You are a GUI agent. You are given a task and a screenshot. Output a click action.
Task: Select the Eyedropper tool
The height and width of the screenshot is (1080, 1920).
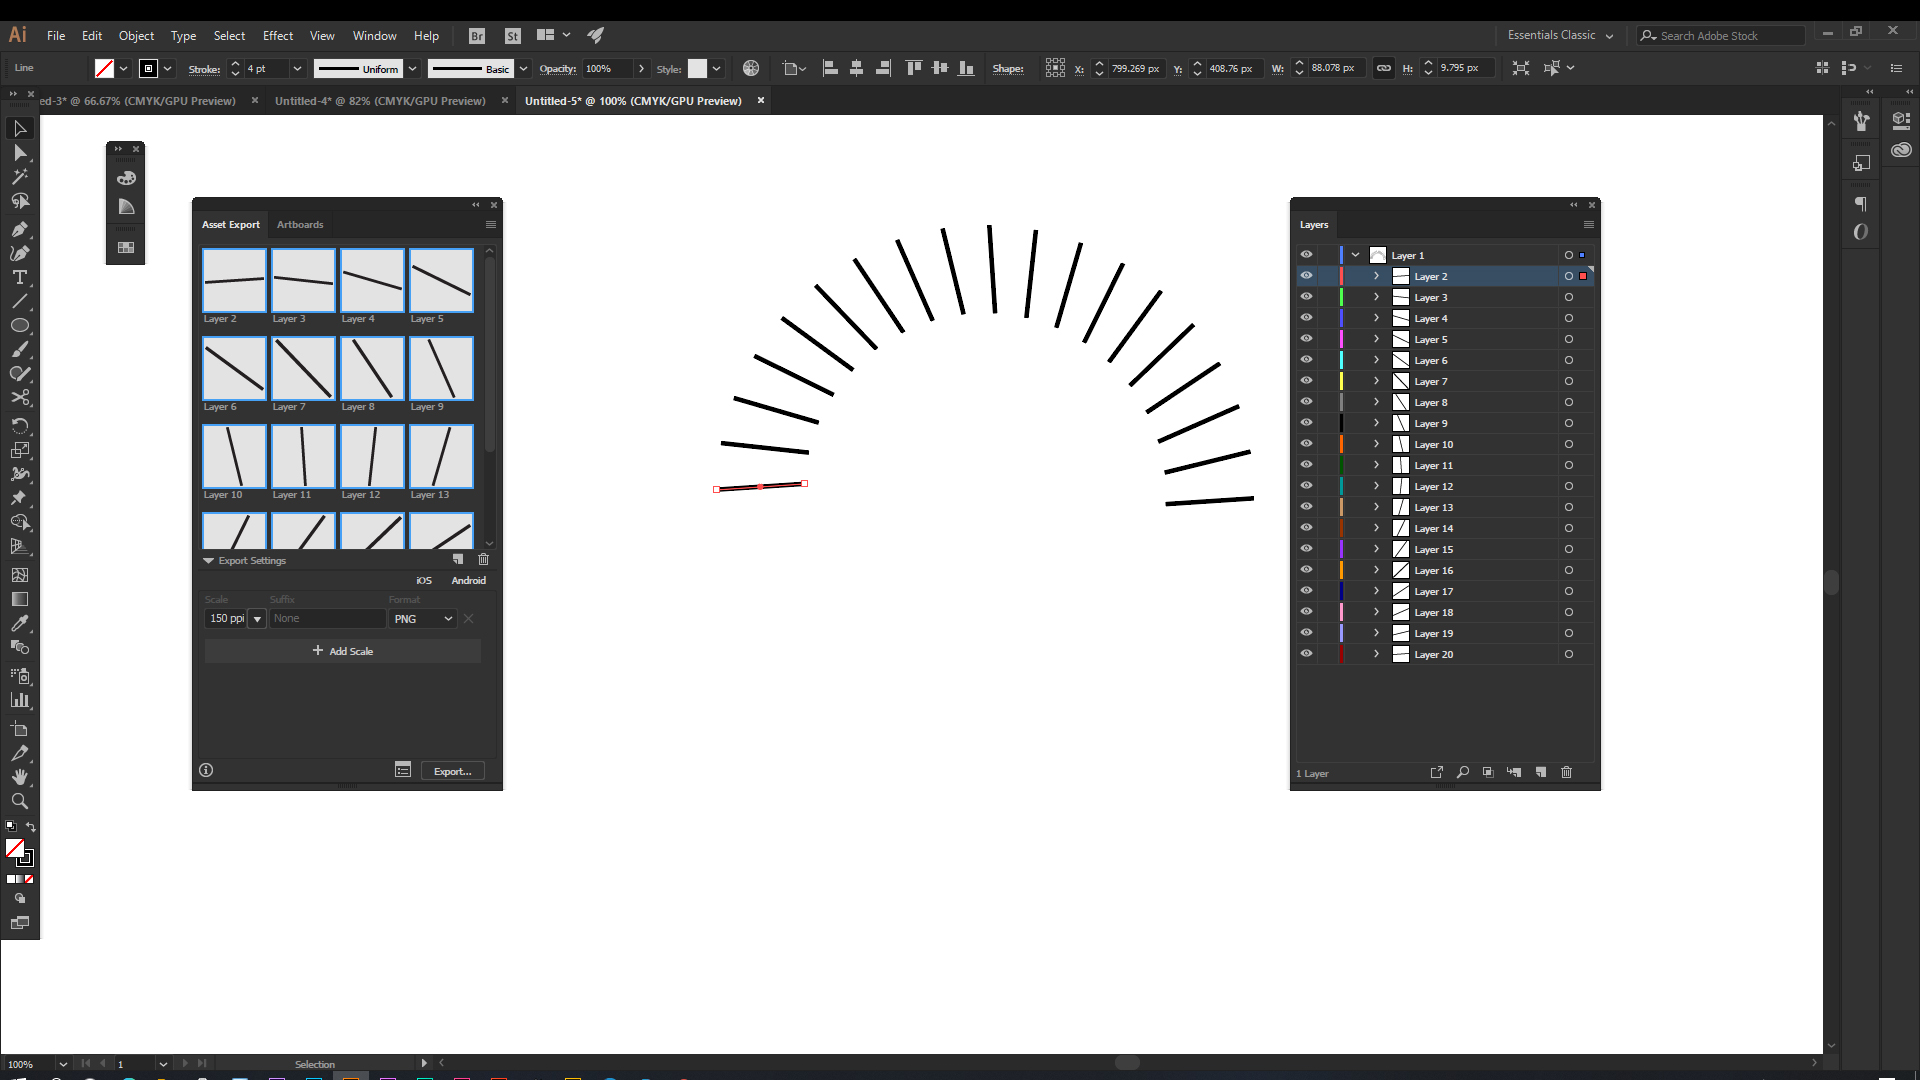[20, 621]
